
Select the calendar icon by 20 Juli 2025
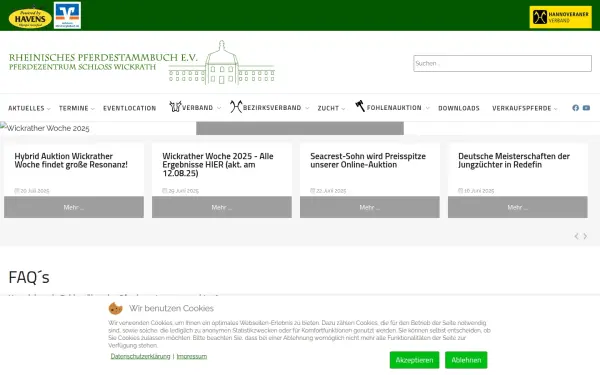[x=17, y=191]
